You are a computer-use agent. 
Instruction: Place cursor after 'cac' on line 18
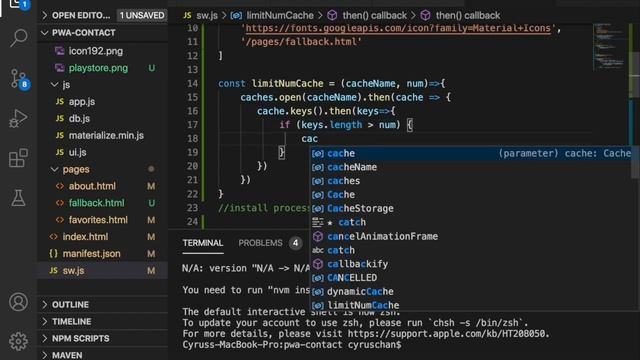pos(318,139)
